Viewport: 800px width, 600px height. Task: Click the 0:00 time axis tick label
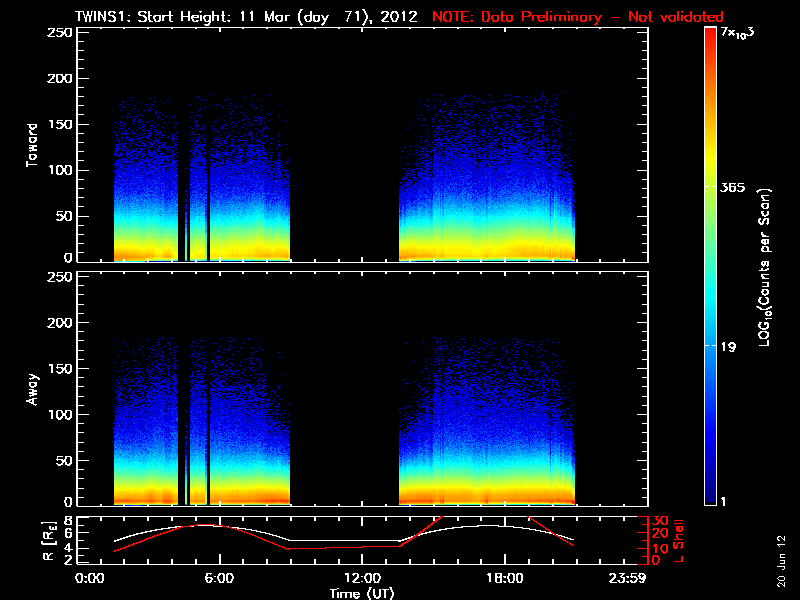89,579
